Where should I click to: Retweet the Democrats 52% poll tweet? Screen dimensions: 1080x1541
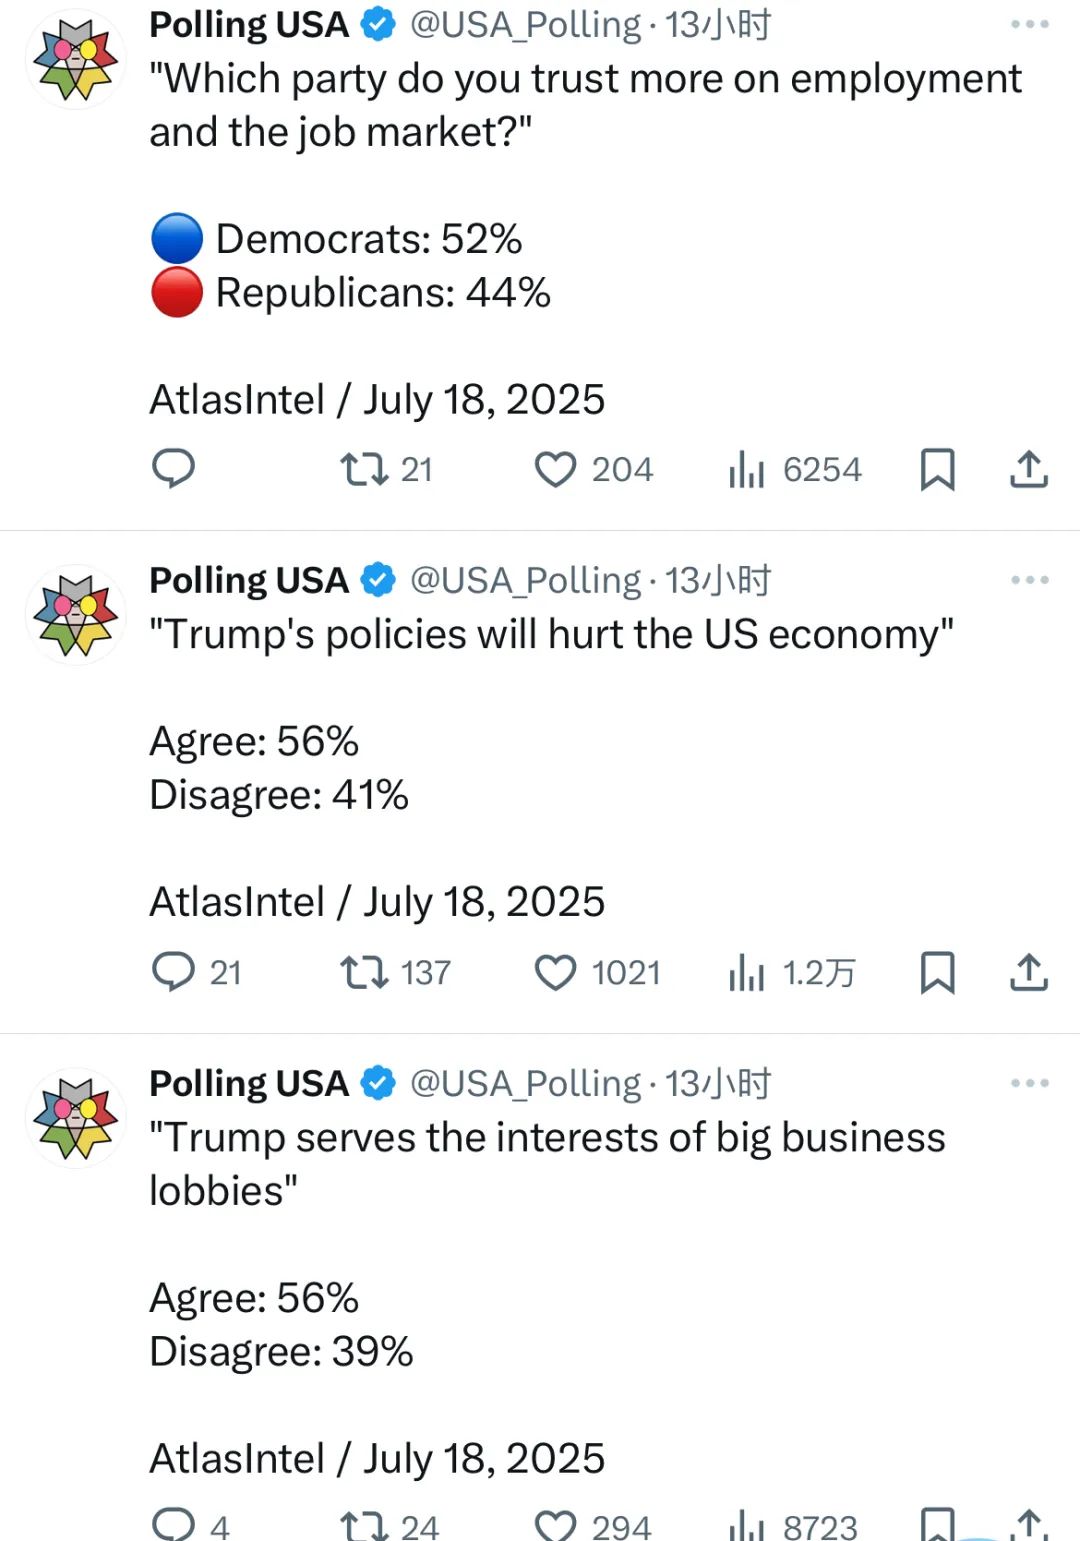click(x=386, y=469)
